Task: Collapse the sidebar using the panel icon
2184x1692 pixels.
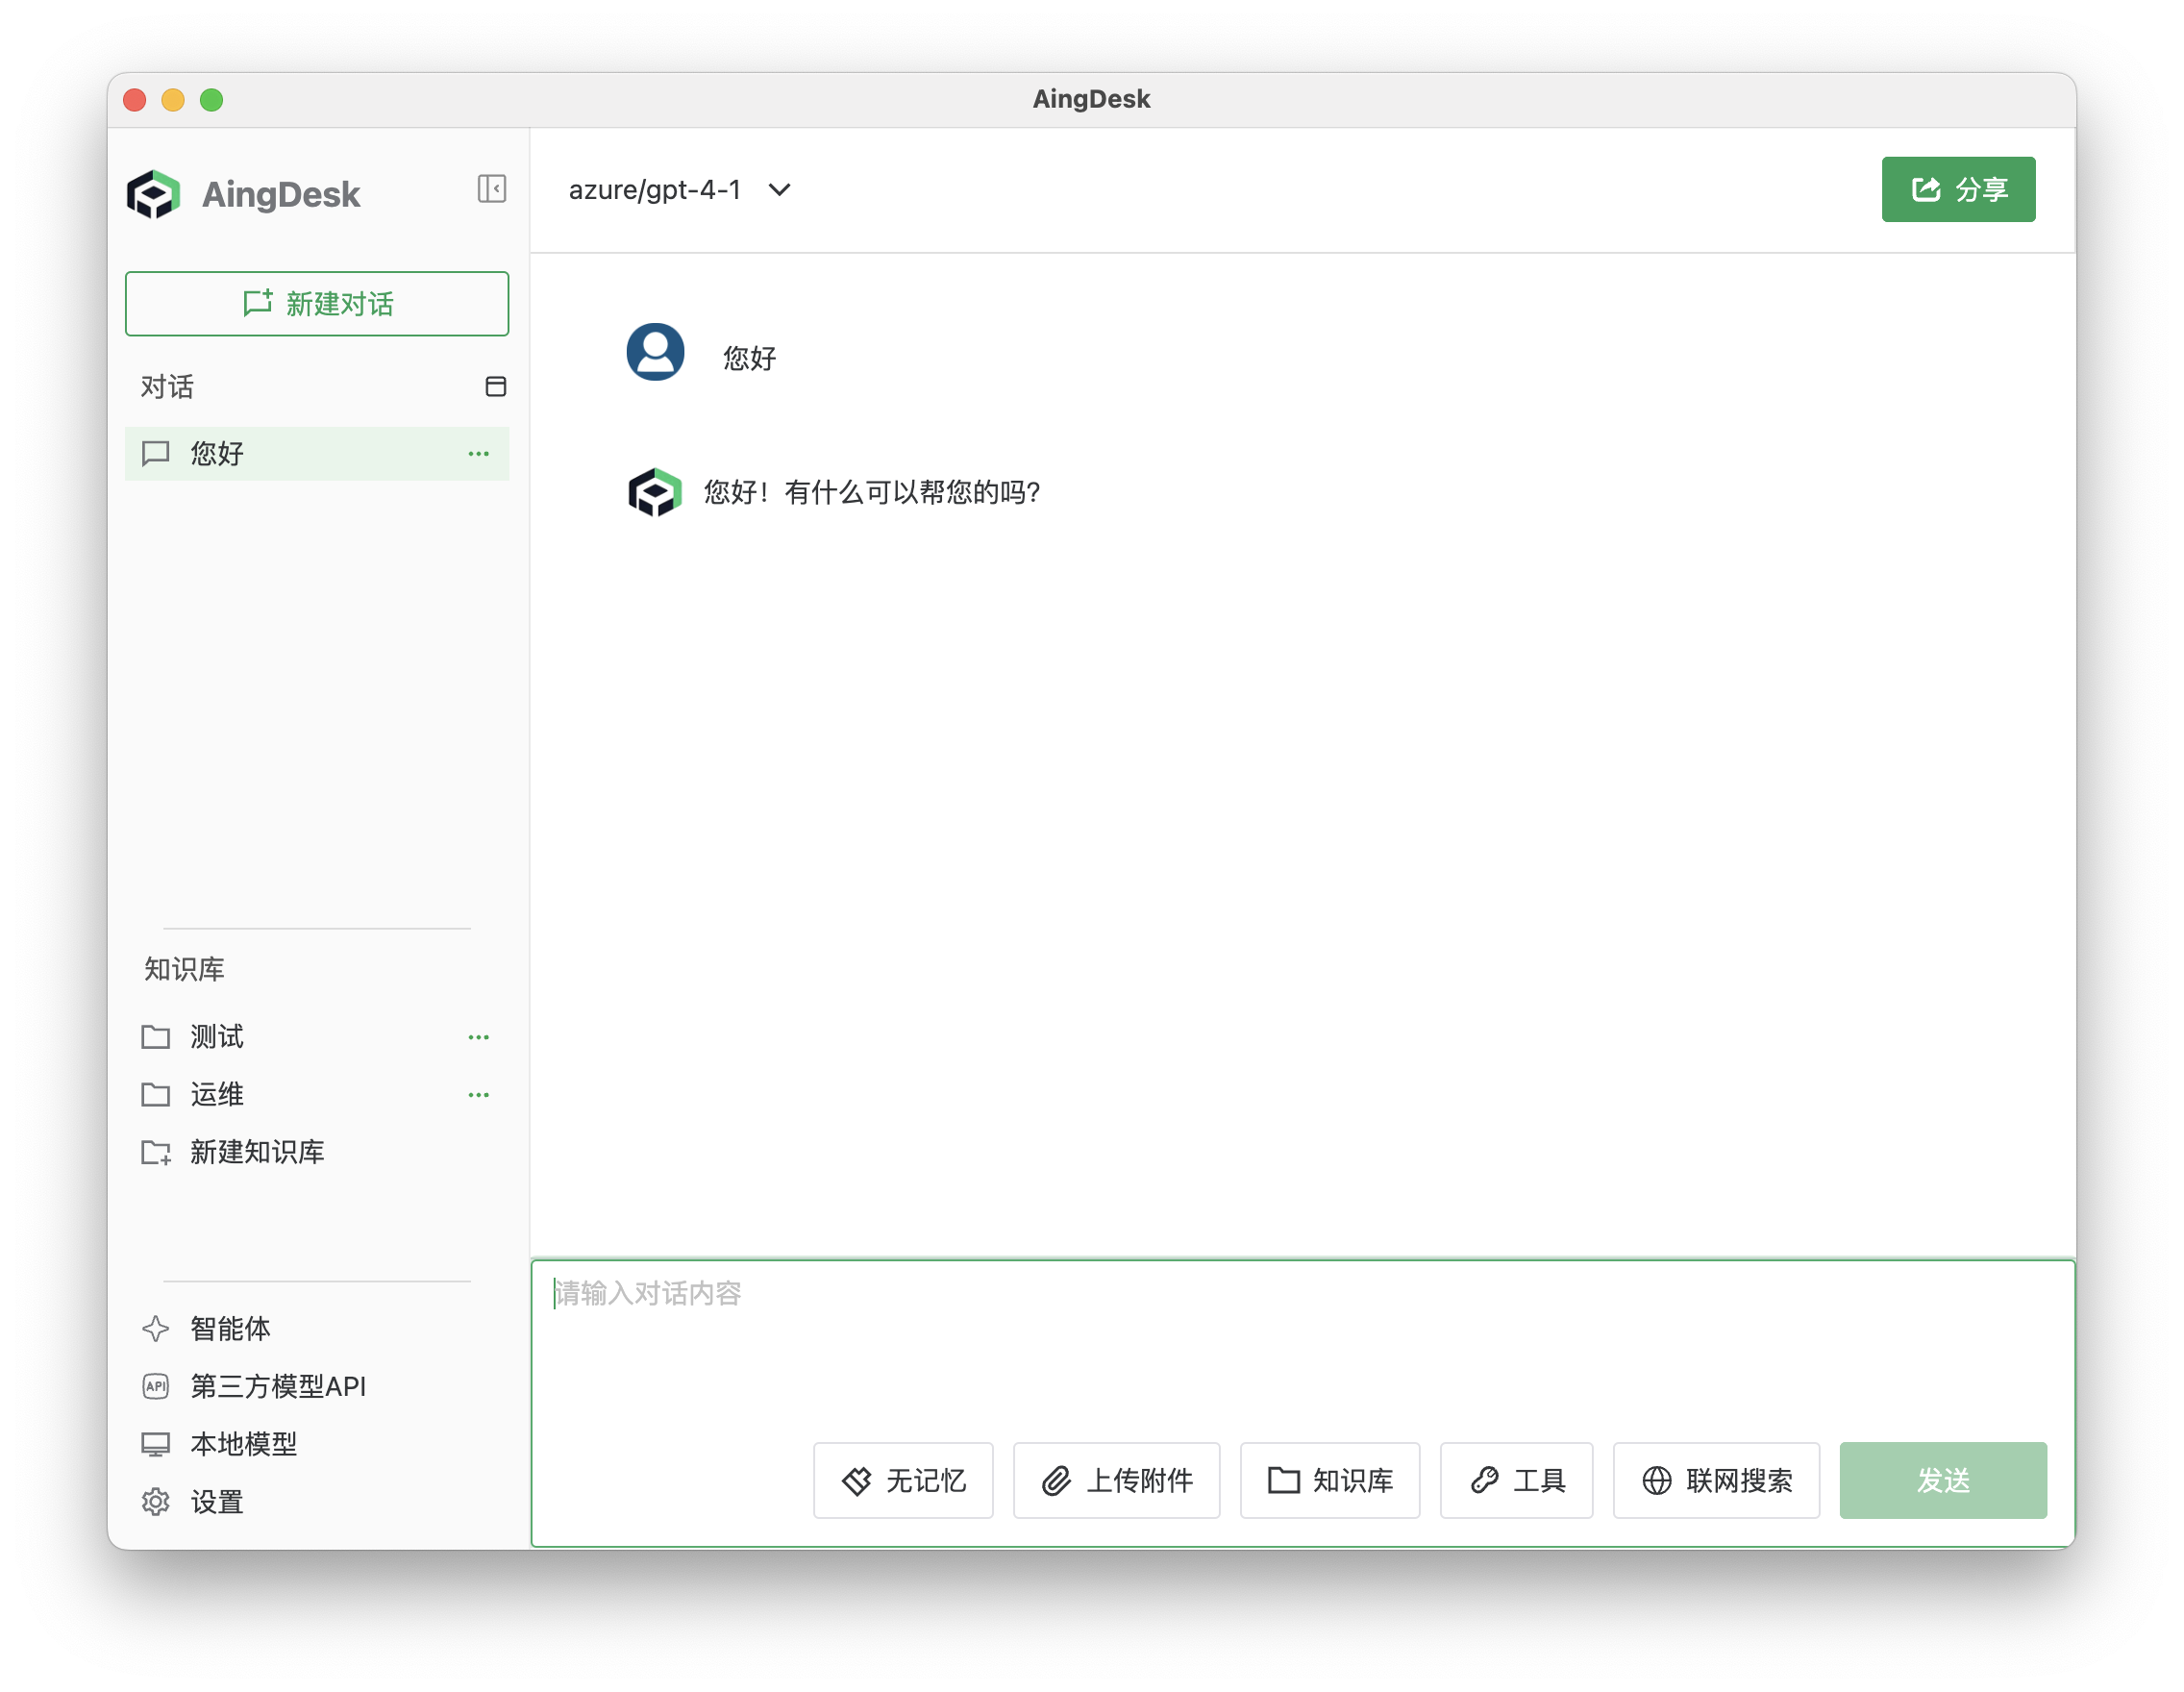Action: pos(491,189)
